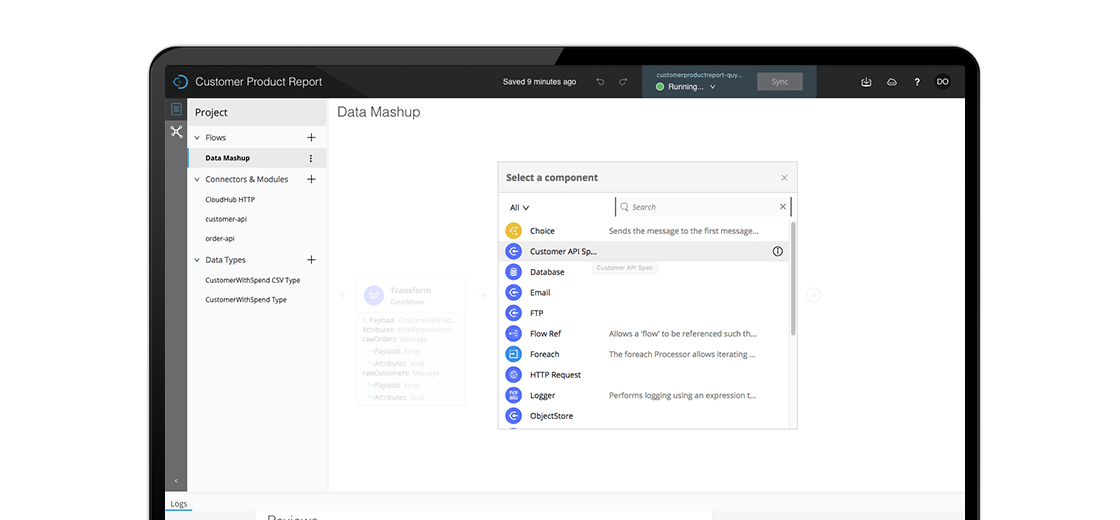The image size is (1120, 520).
Task: Select the Flow Ref component label
Action: click(546, 334)
